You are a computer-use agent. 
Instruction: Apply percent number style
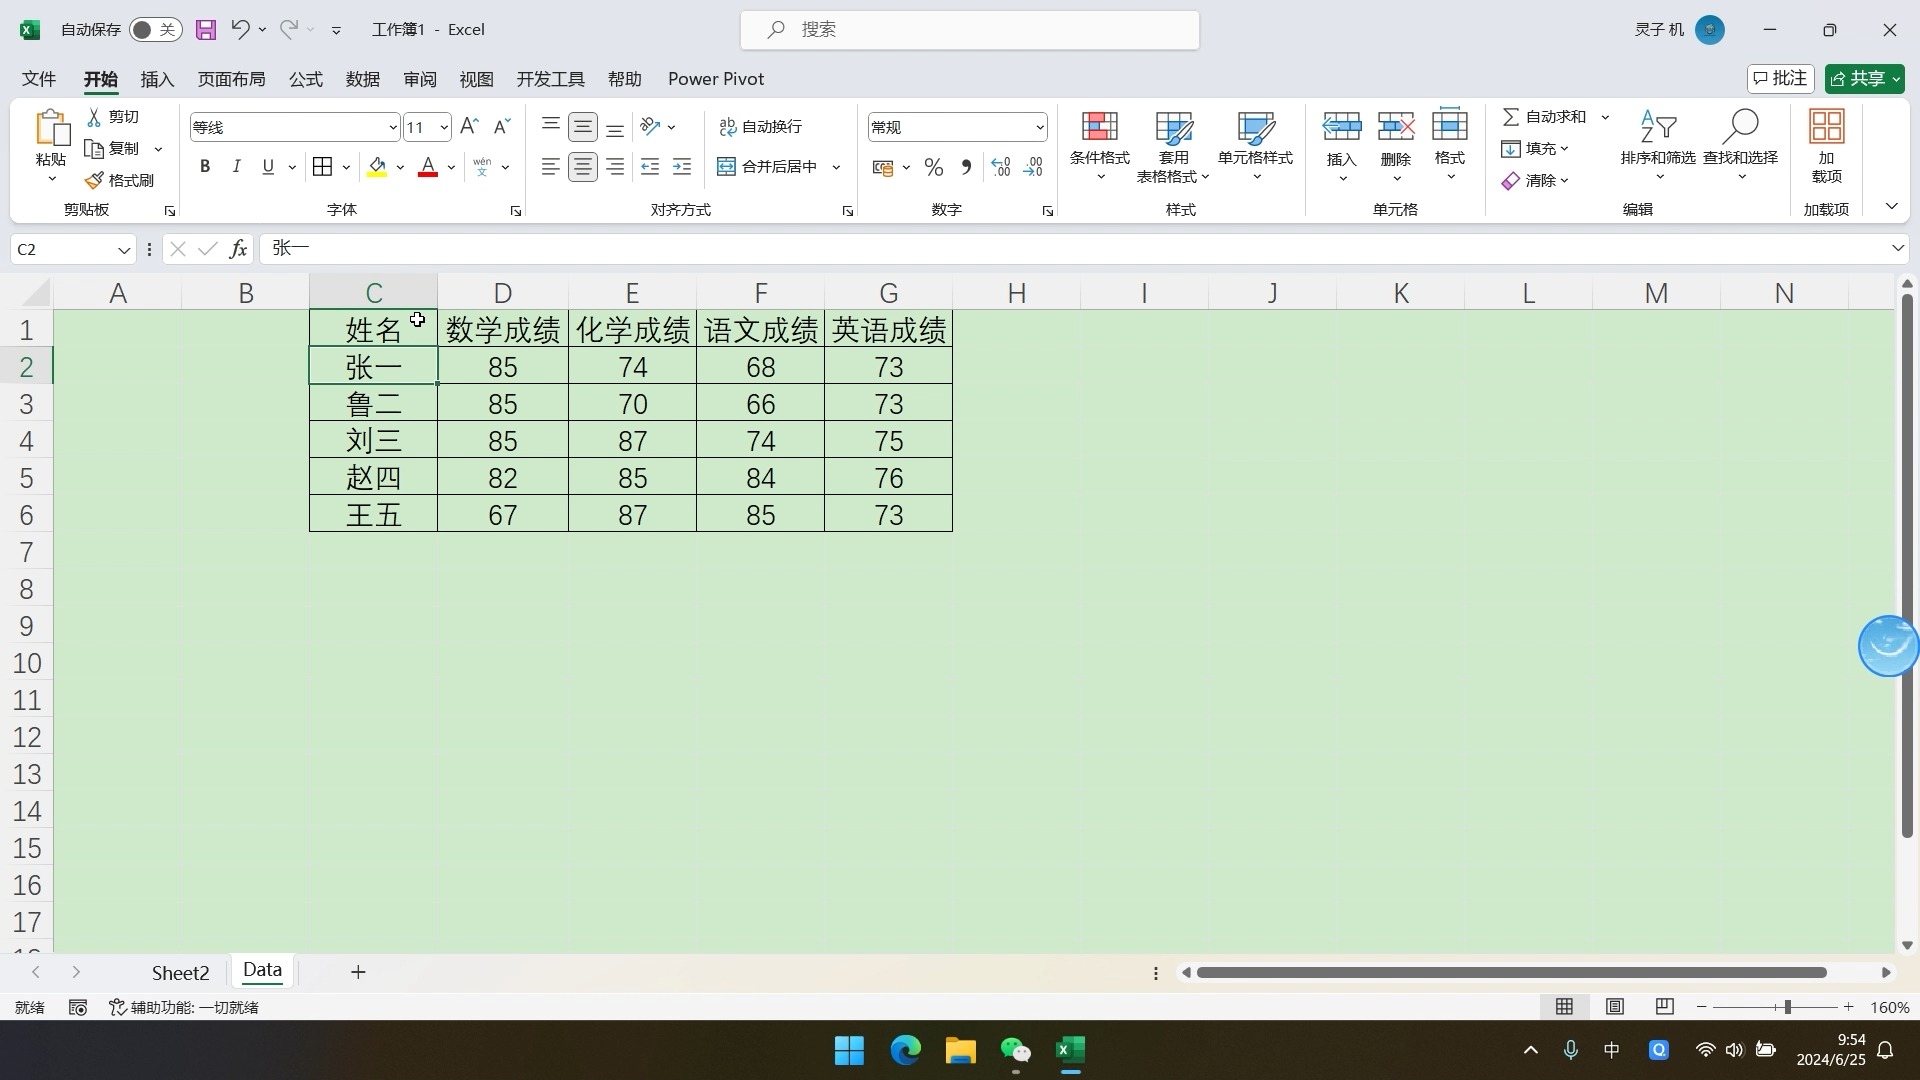tap(934, 167)
